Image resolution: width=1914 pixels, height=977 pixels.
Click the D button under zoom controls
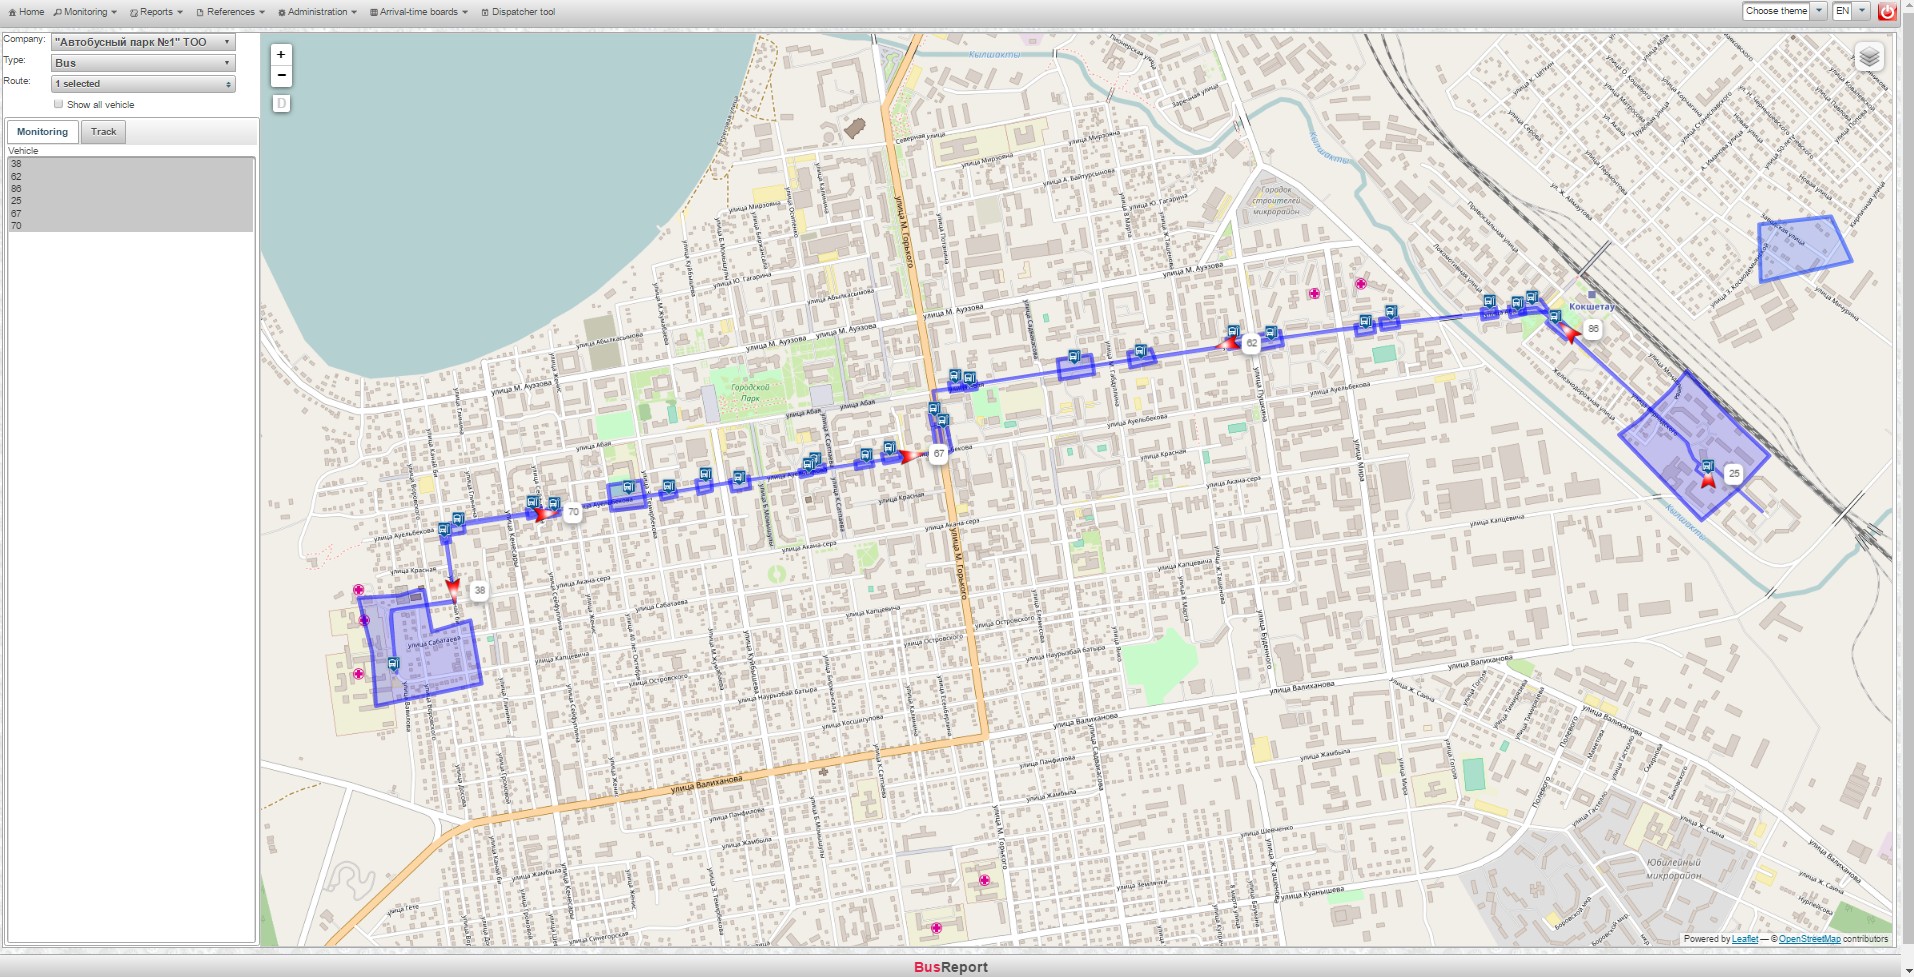[x=281, y=103]
